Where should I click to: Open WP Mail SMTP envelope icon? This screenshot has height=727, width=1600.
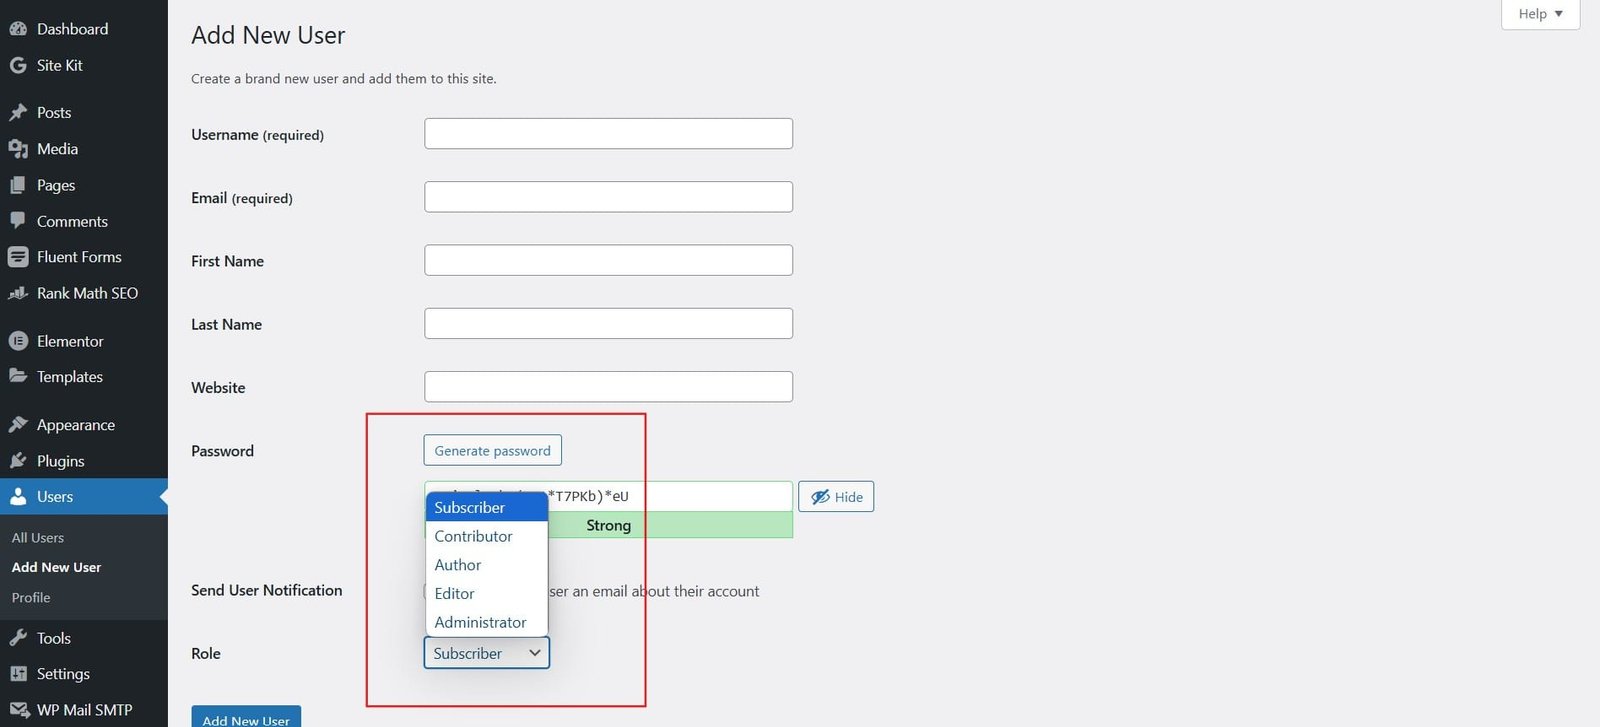18,710
